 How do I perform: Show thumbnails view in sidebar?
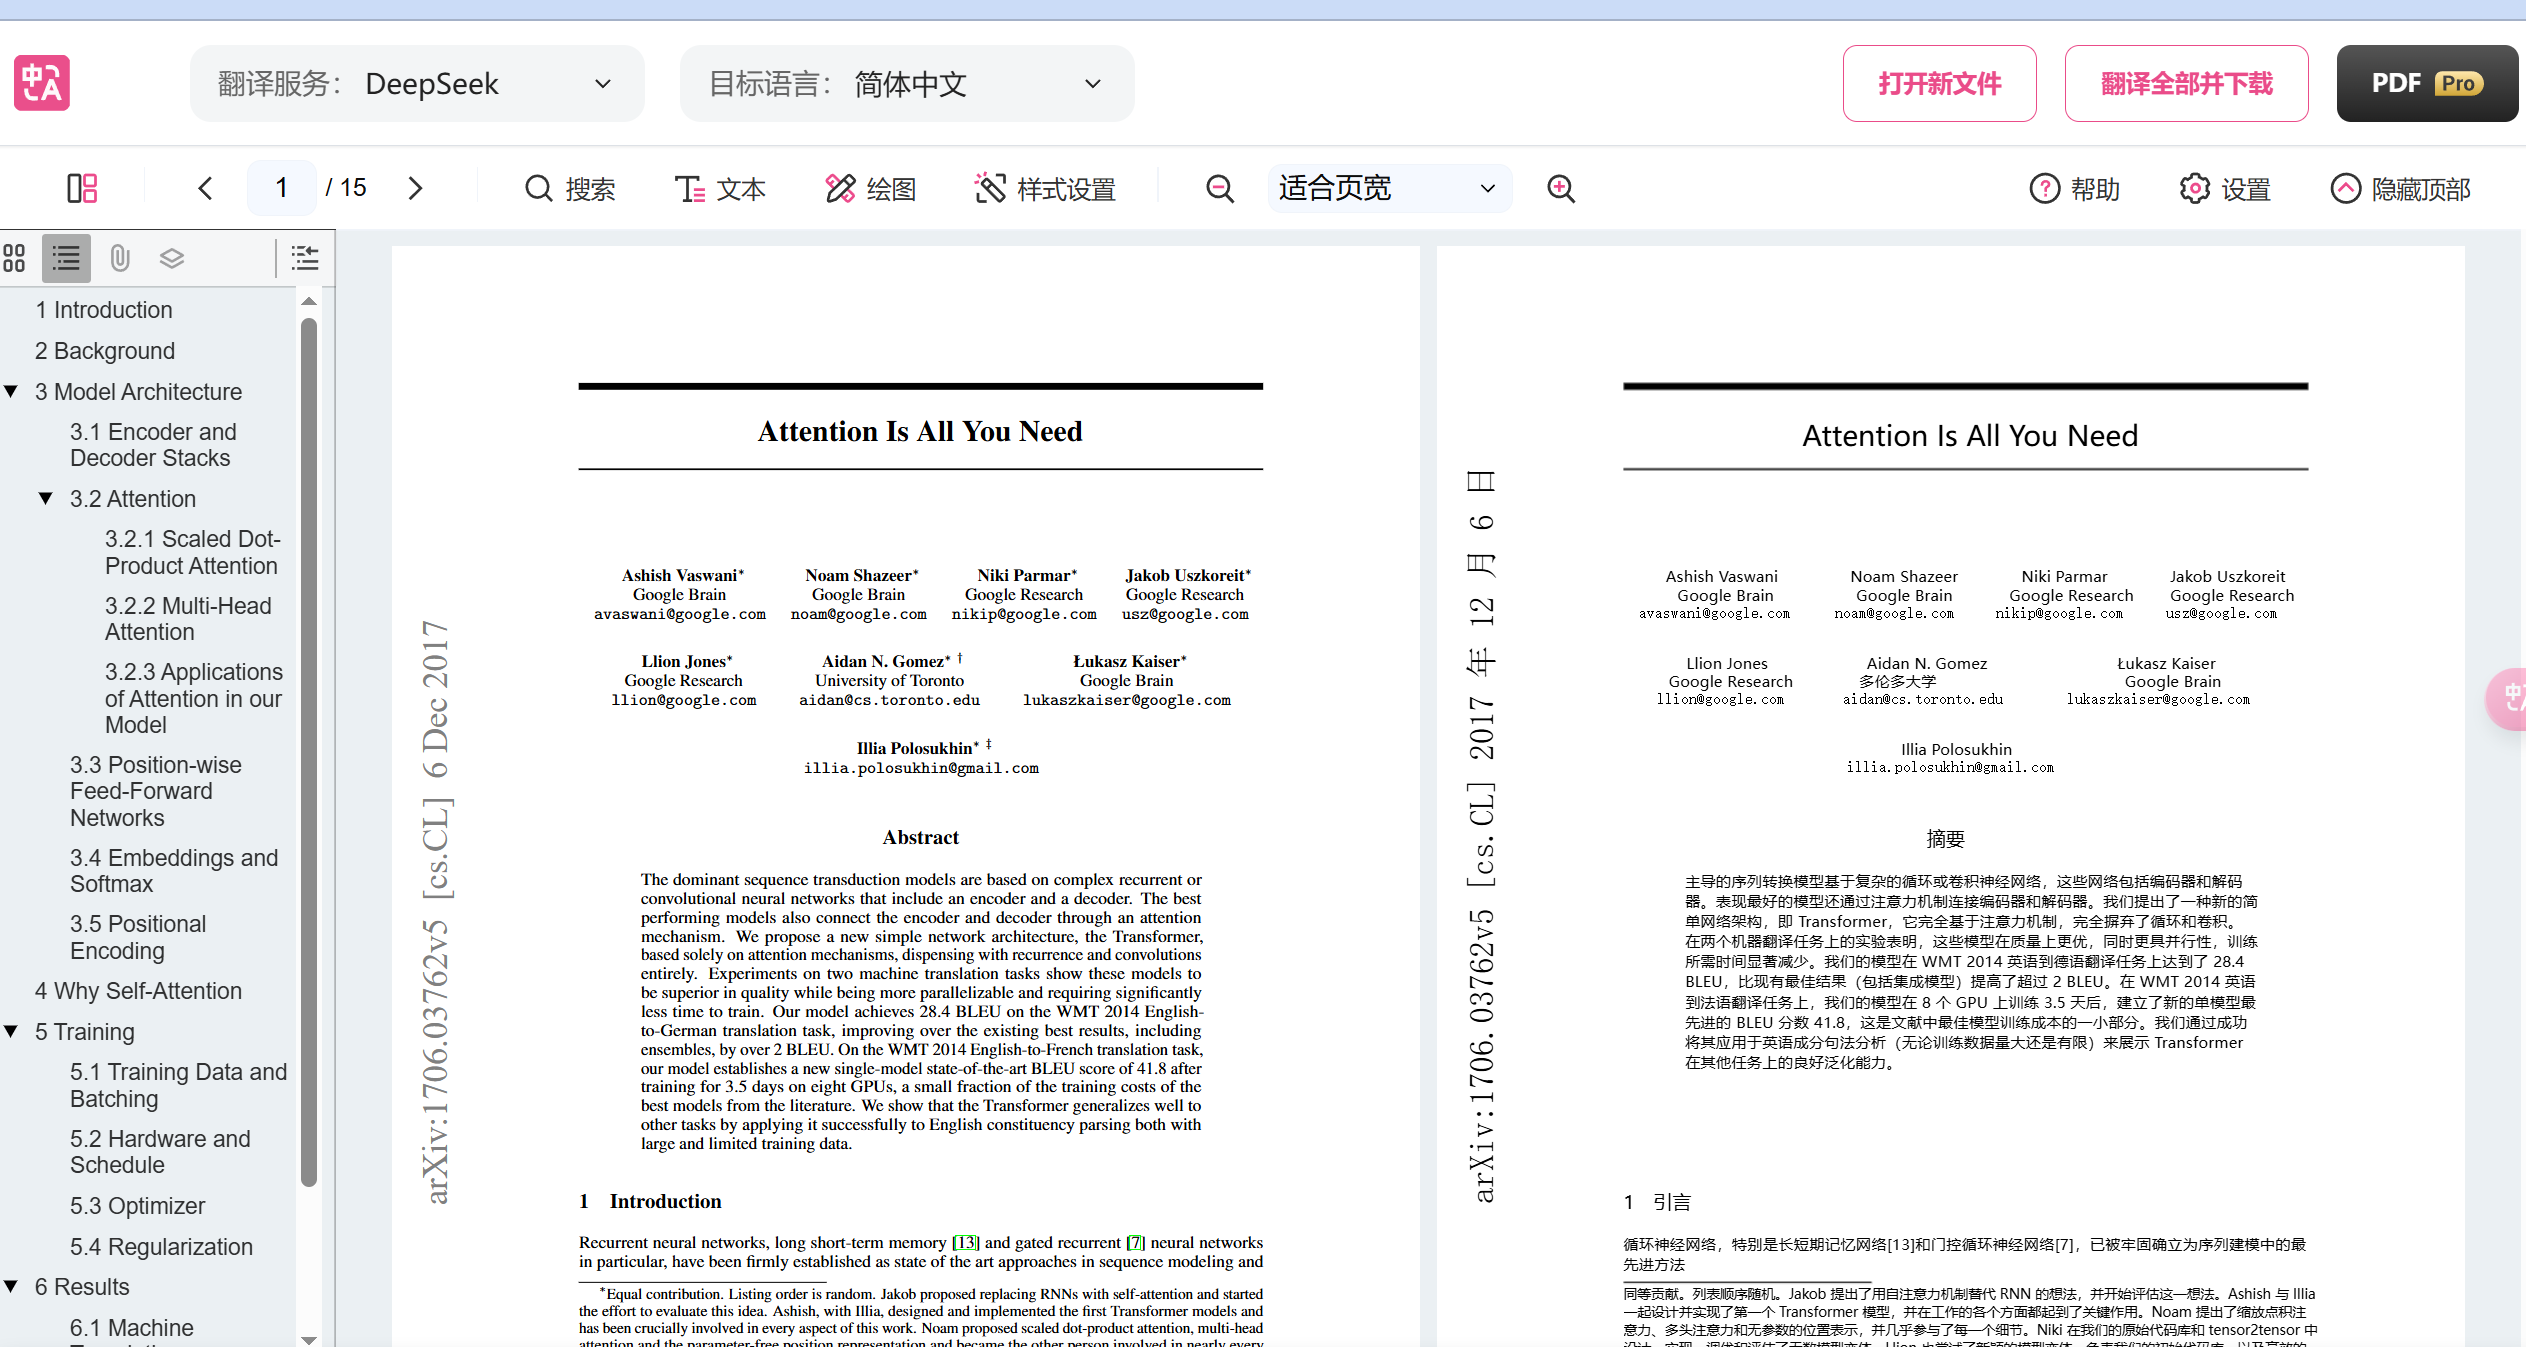(x=14, y=258)
